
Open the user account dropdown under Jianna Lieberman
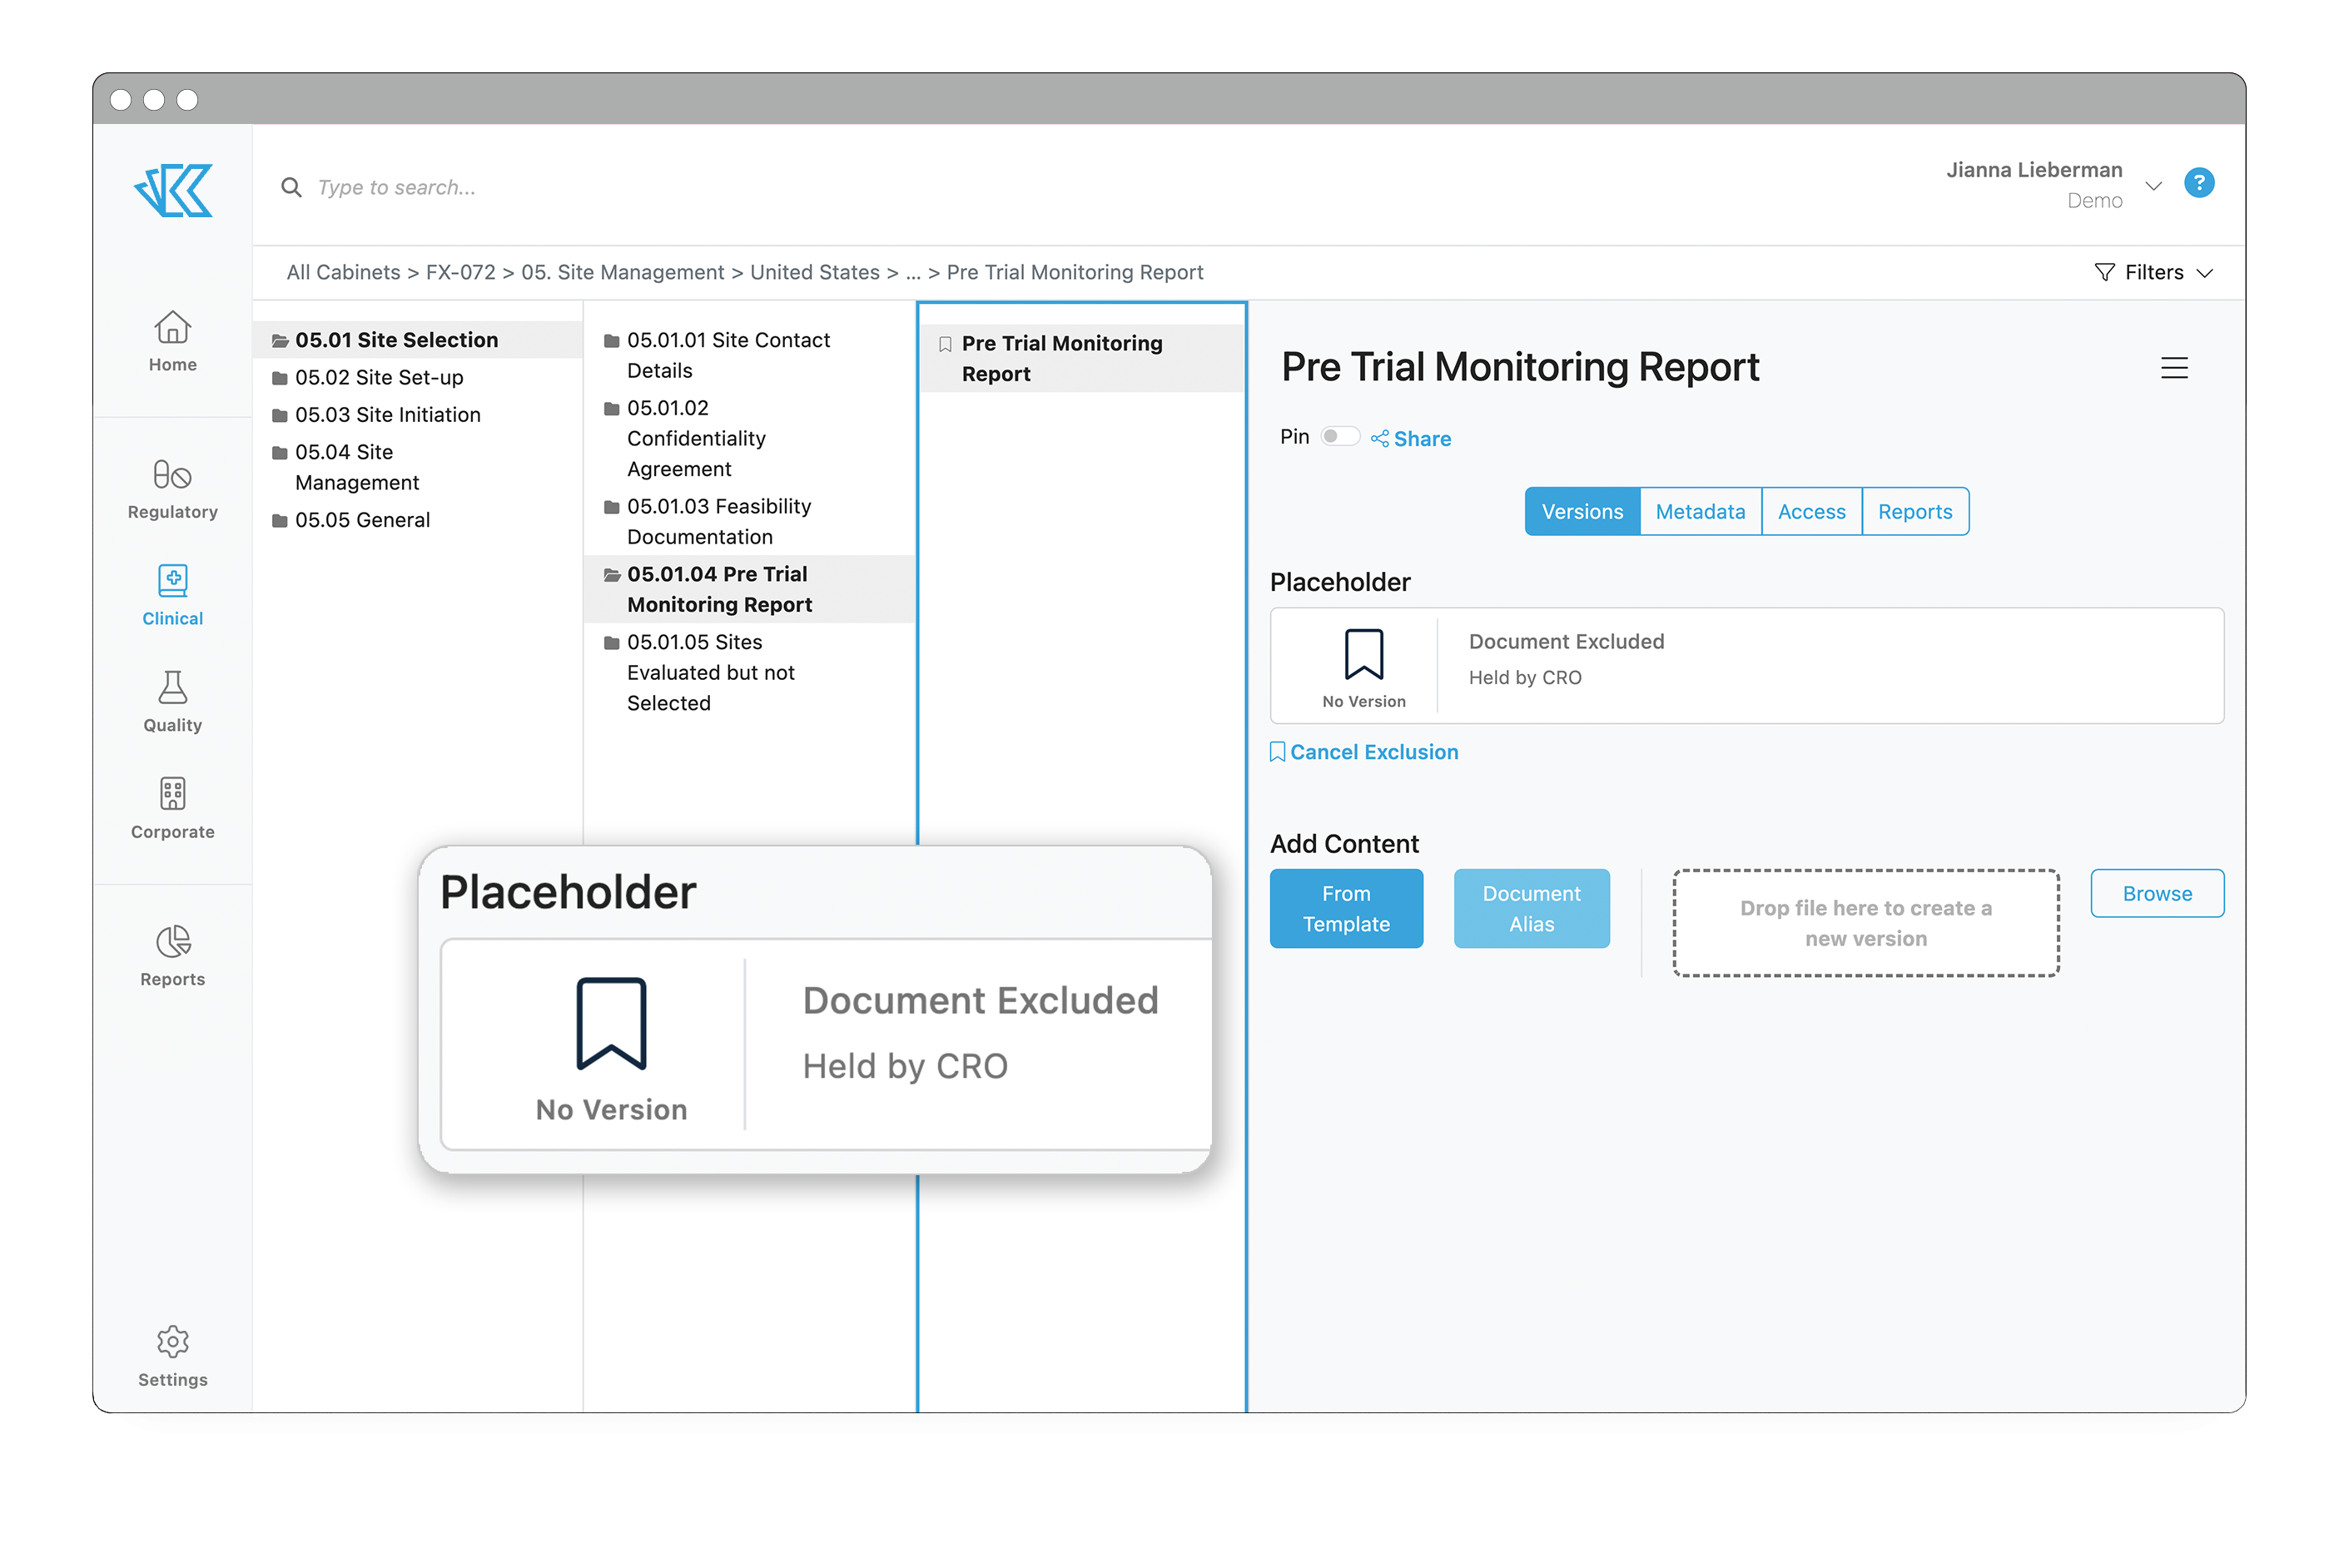(2152, 185)
